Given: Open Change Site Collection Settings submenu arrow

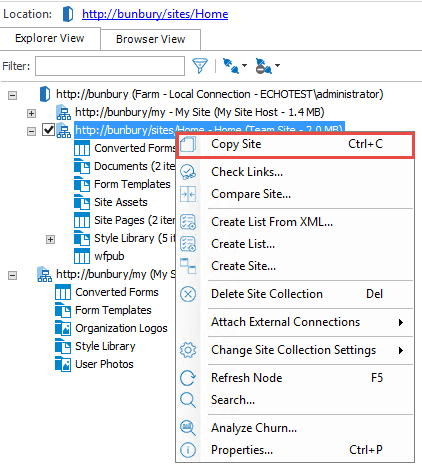Looking at the screenshot, I should tap(401, 350).
